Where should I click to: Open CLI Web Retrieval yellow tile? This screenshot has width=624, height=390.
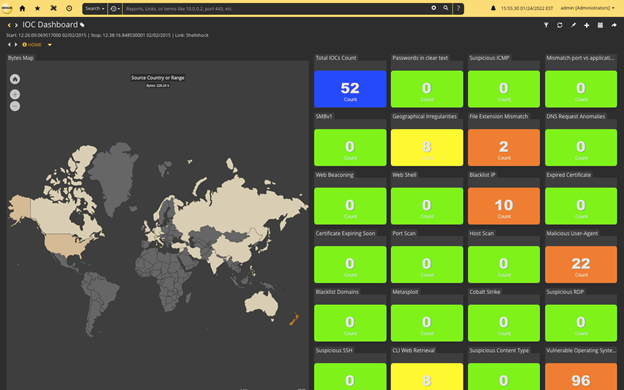[427, 376]
